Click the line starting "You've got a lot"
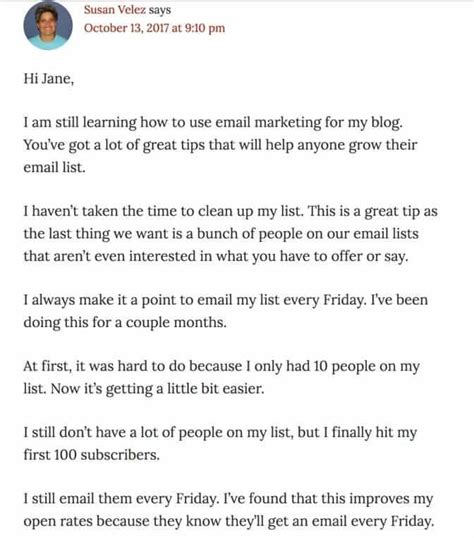The width and height of the screenshot is (474, 538). pos(220,145)
